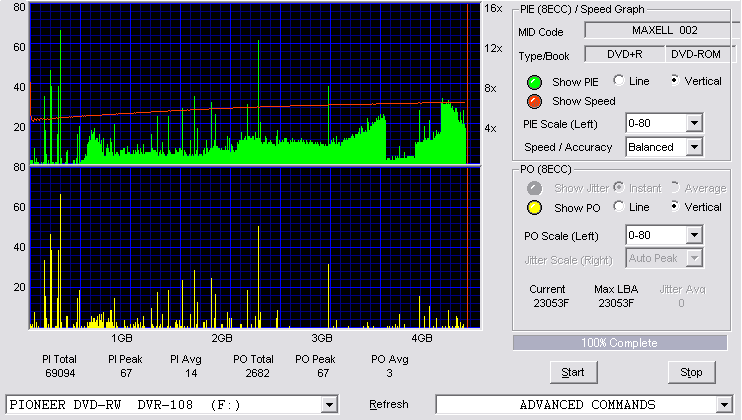
Task: Toggle the red Show Speed indicator
Action: (x=534, y=101)
